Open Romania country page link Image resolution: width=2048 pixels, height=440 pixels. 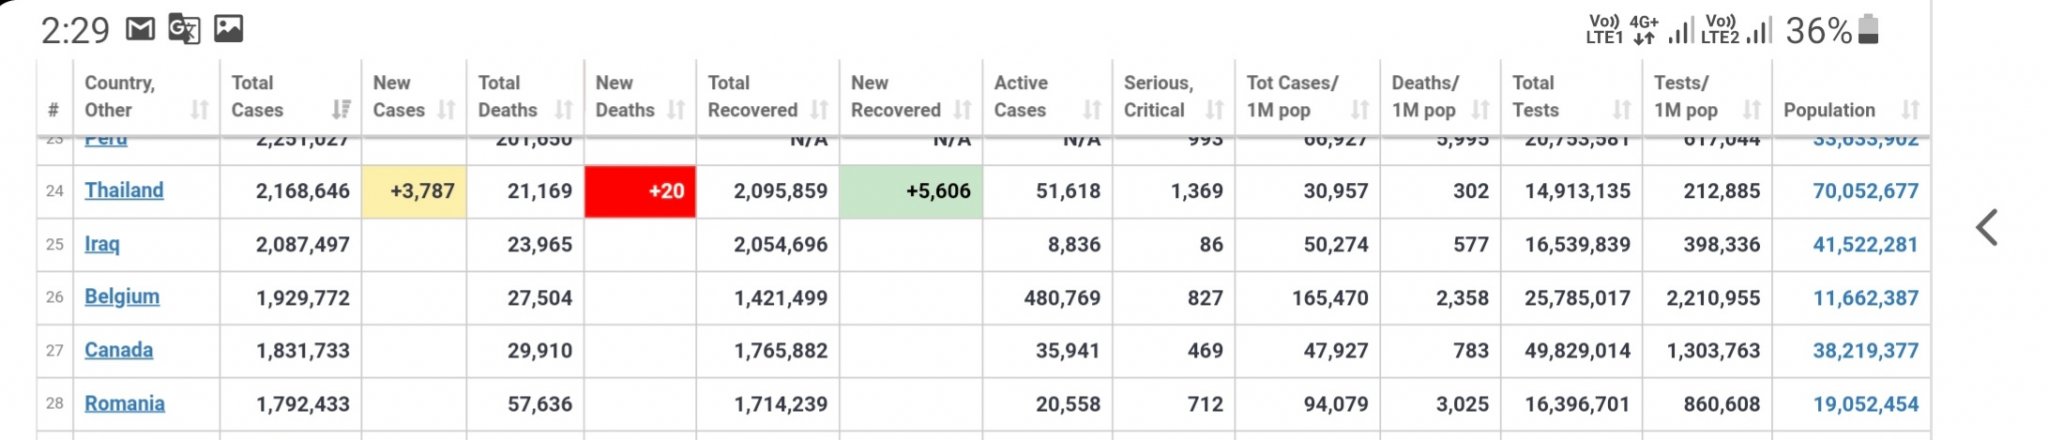(x=125, y=404)
